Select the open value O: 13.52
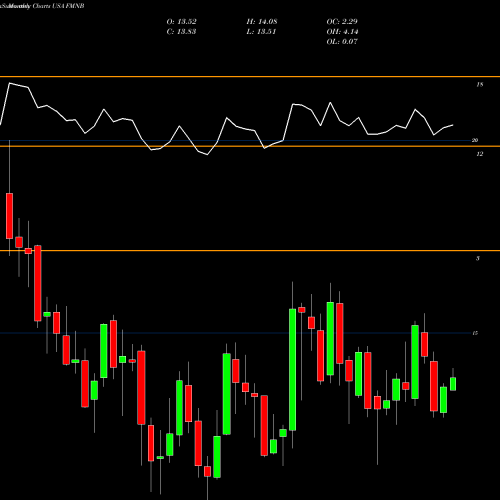The image size is (500, 500). (x=181, y=22)
